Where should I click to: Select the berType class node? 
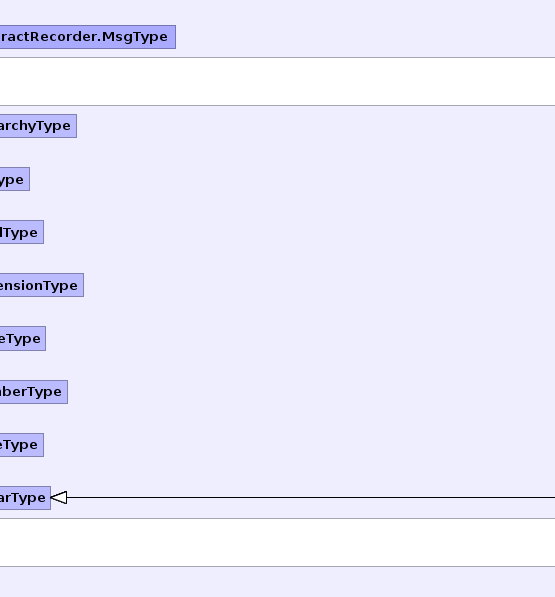pyautogui.click(x=33, y=391)
